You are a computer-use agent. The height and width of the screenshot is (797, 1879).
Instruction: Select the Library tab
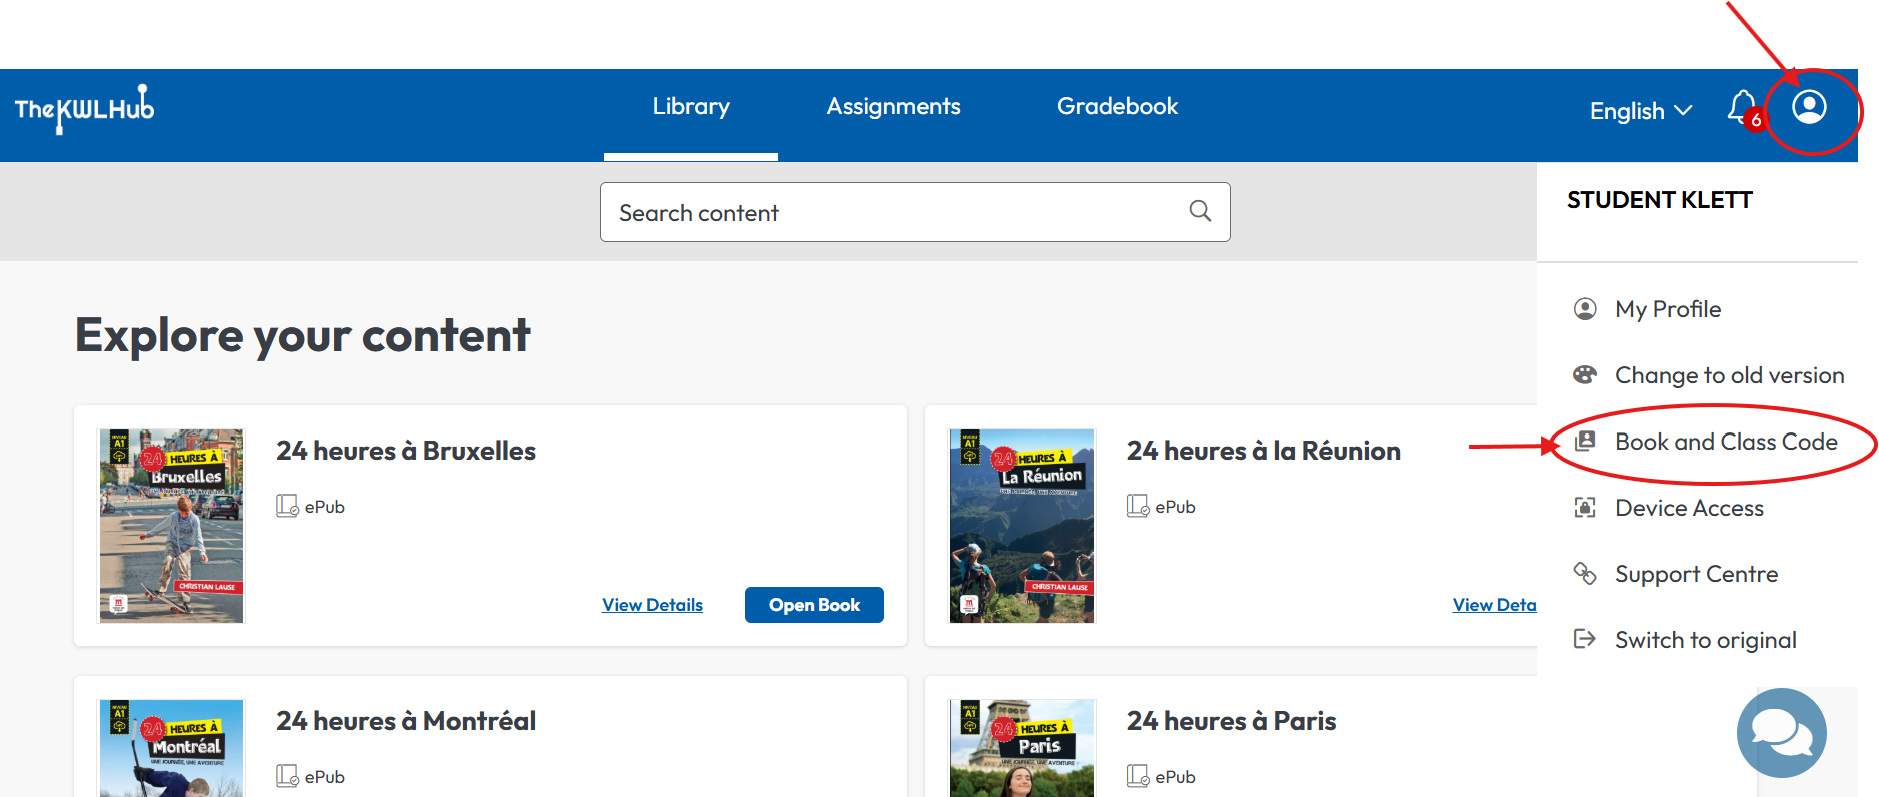point(691,107)
